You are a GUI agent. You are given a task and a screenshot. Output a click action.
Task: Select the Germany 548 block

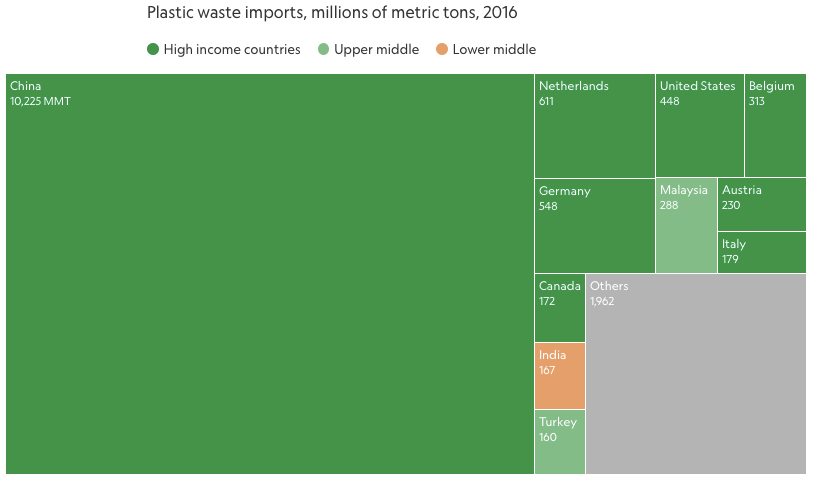tap(595, 225)
